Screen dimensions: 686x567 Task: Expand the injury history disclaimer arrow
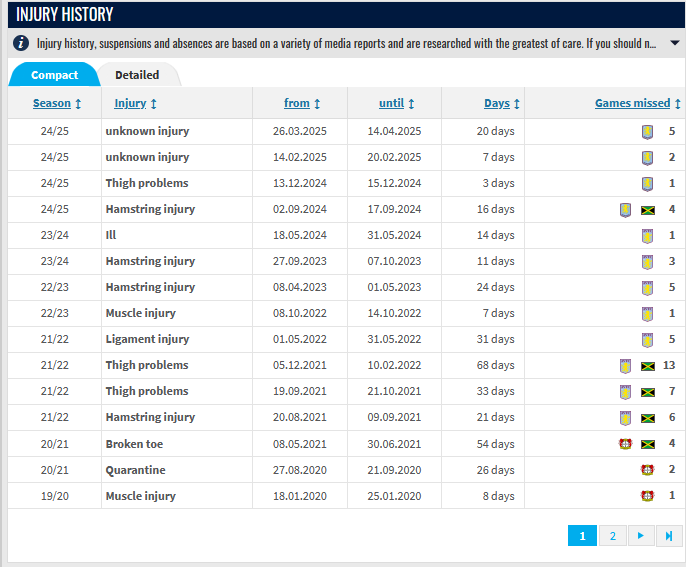pos(675,43)
